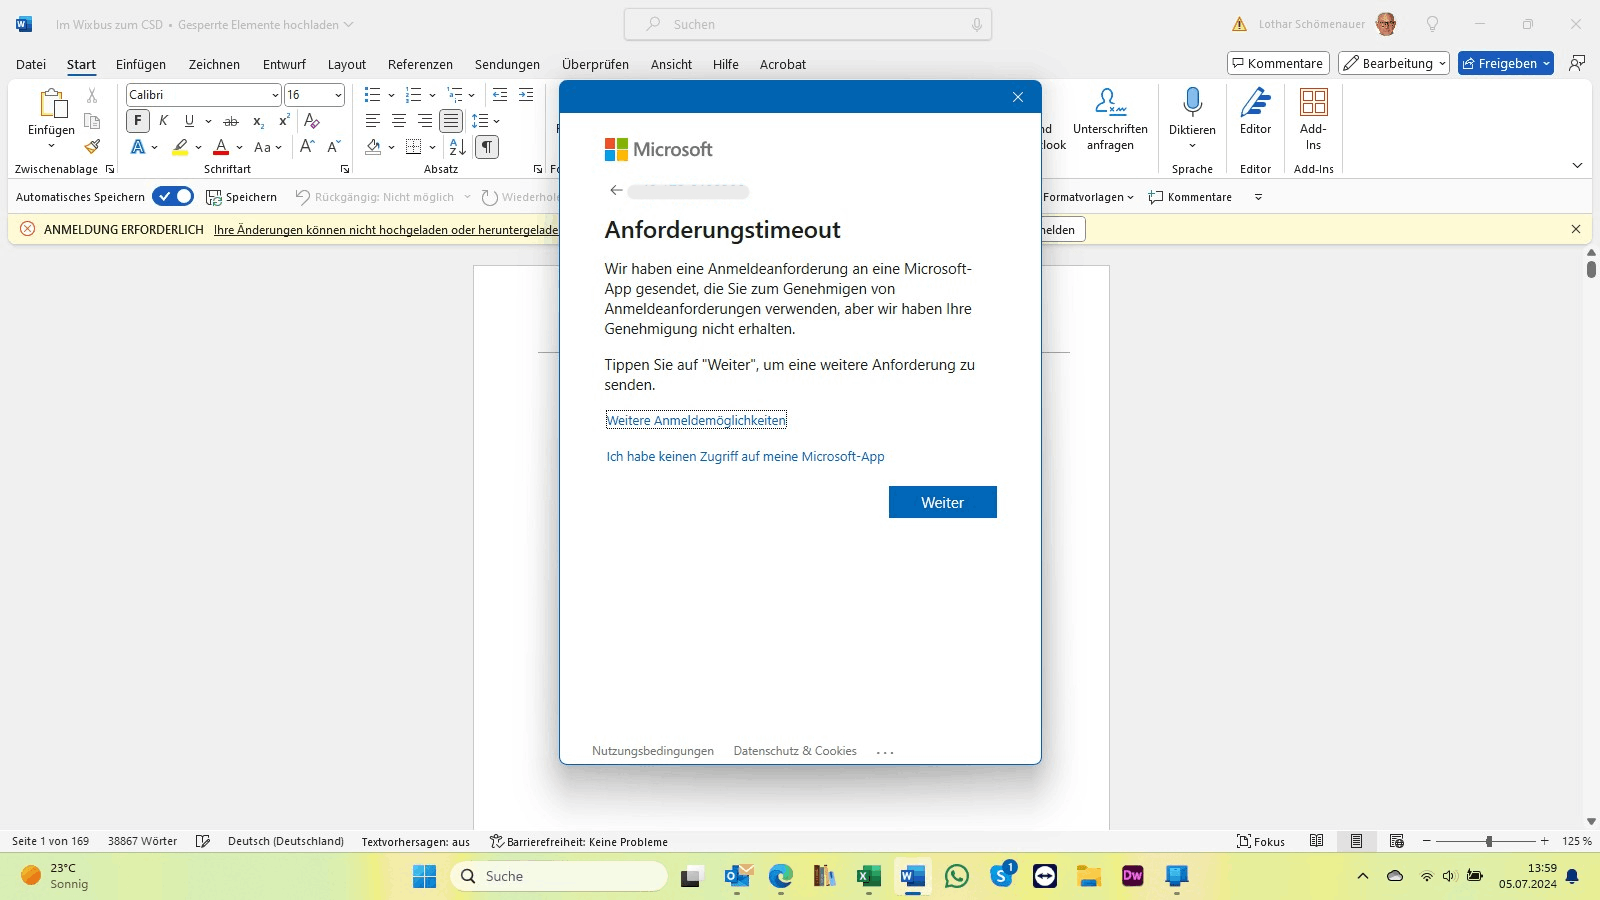
Task: Align text right
Action: click(x=425, y=121)
